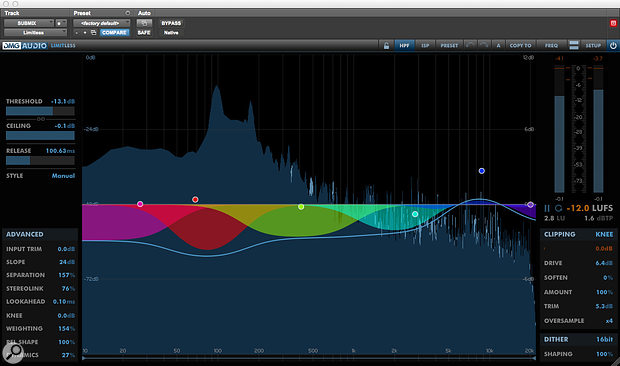This screenshot has width=620, height=366.
Task: Click the red plugin target icon
Action: click(613, 23)
